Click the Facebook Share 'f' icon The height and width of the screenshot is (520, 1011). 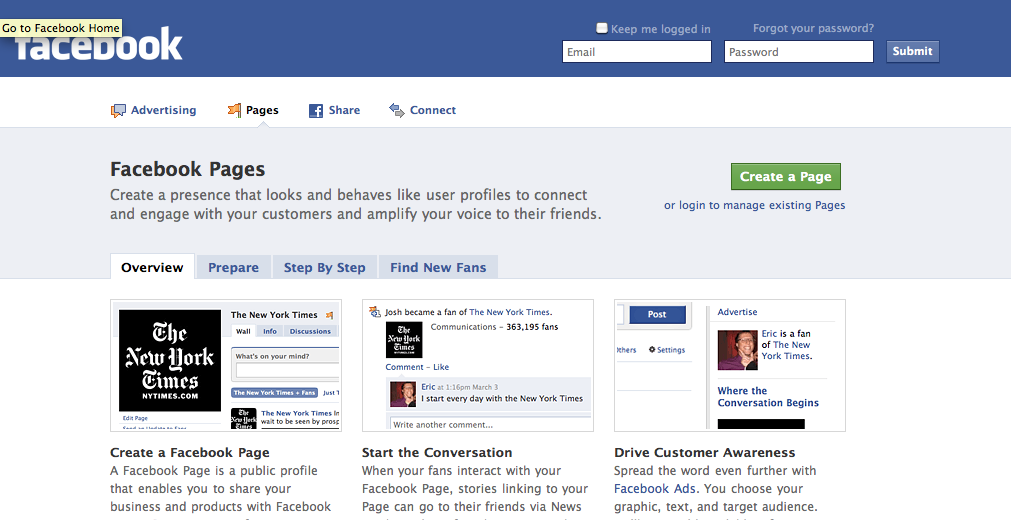coord(316,110)
